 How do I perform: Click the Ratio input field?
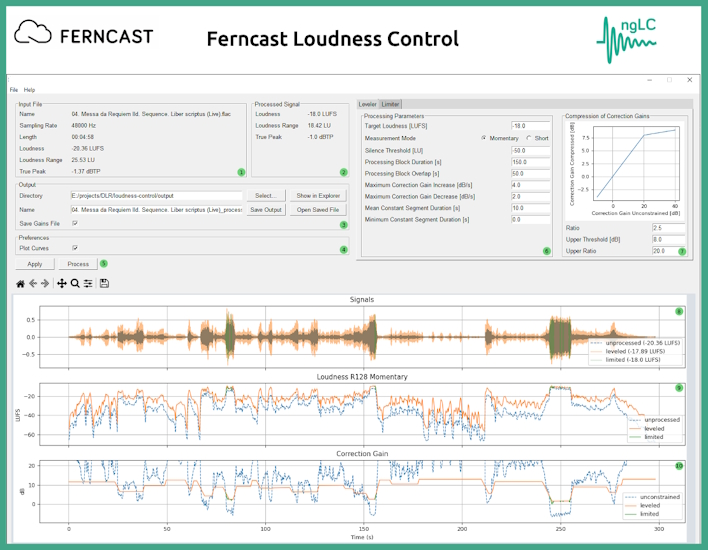(668, 228)
